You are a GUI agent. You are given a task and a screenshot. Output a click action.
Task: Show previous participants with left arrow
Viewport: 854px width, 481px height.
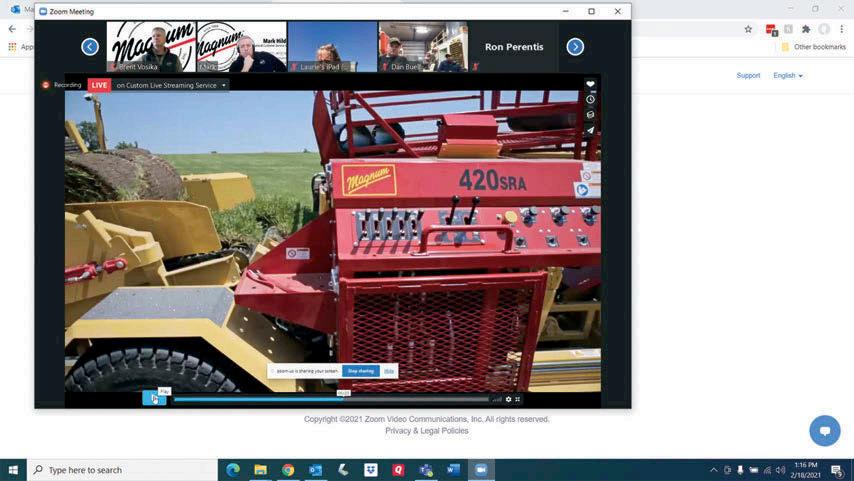pyautogui.click(x=90, y=47)
